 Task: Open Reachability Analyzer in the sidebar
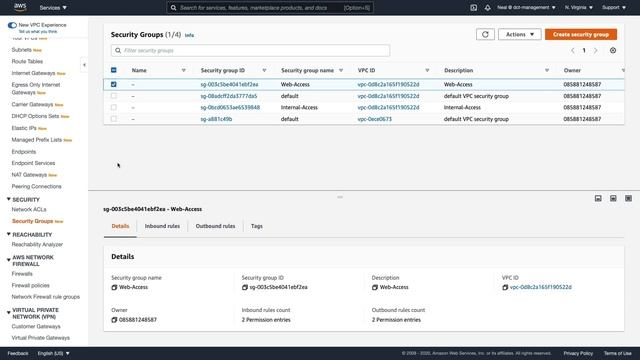[x=37, y=244]
